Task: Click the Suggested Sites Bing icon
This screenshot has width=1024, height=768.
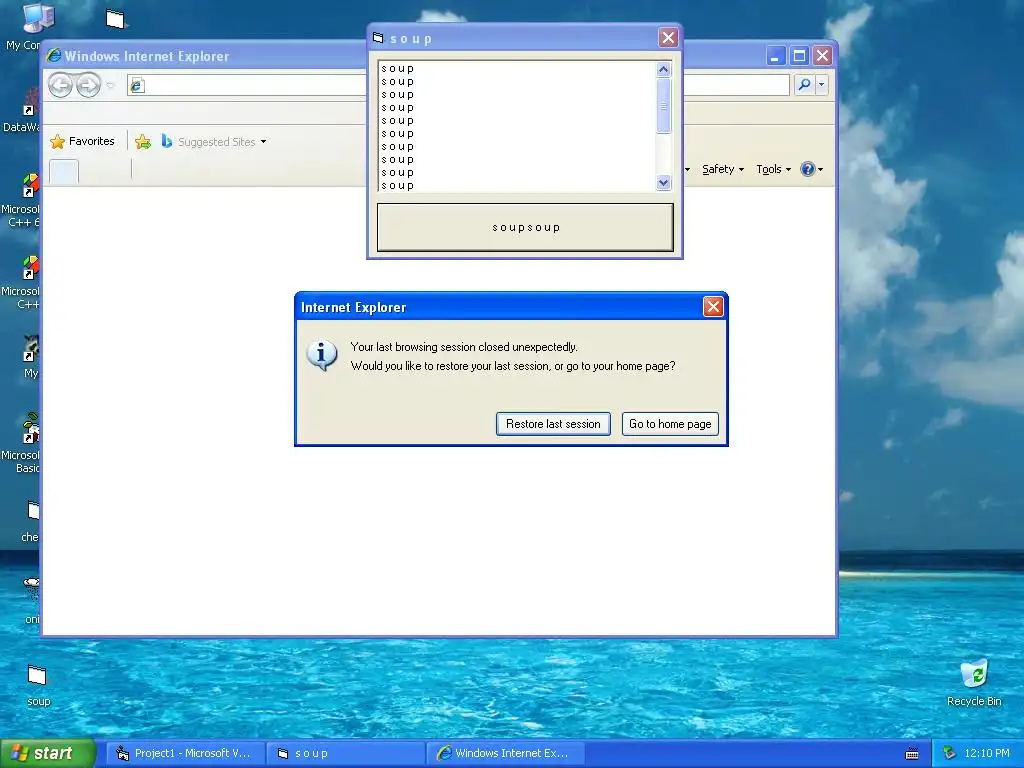Action: pos(167,141)
